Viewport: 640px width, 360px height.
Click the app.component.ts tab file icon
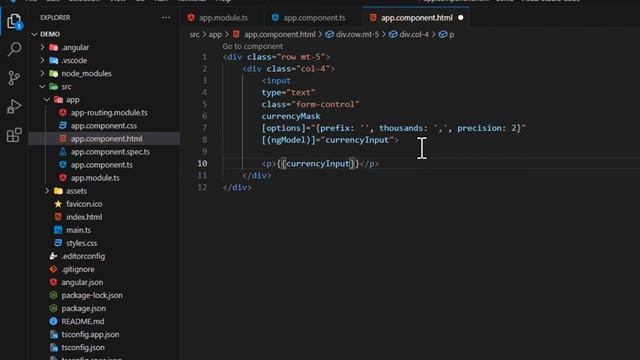click(275, 18)
